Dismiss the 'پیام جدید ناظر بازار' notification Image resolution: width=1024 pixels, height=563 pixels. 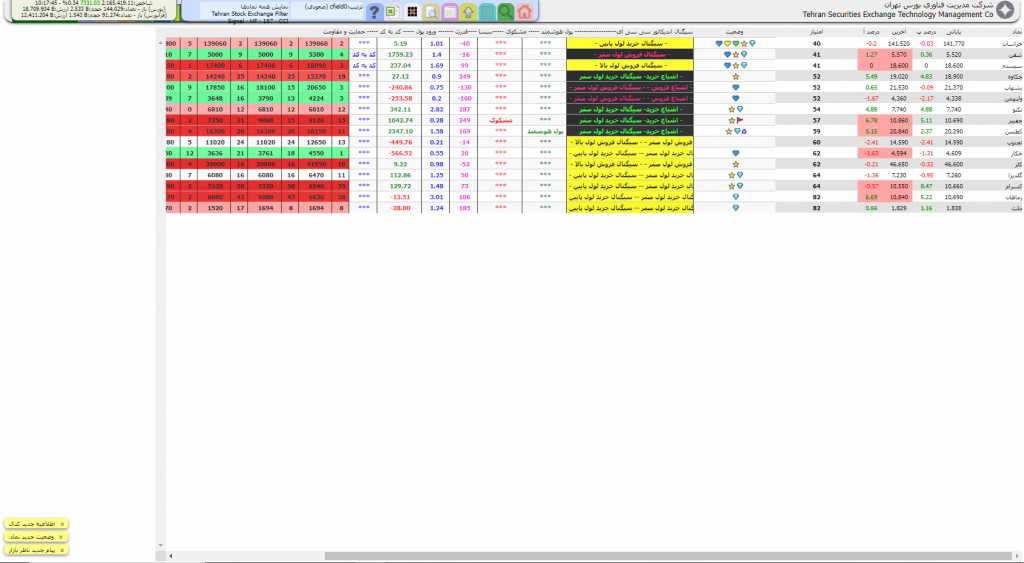point(62,550)
